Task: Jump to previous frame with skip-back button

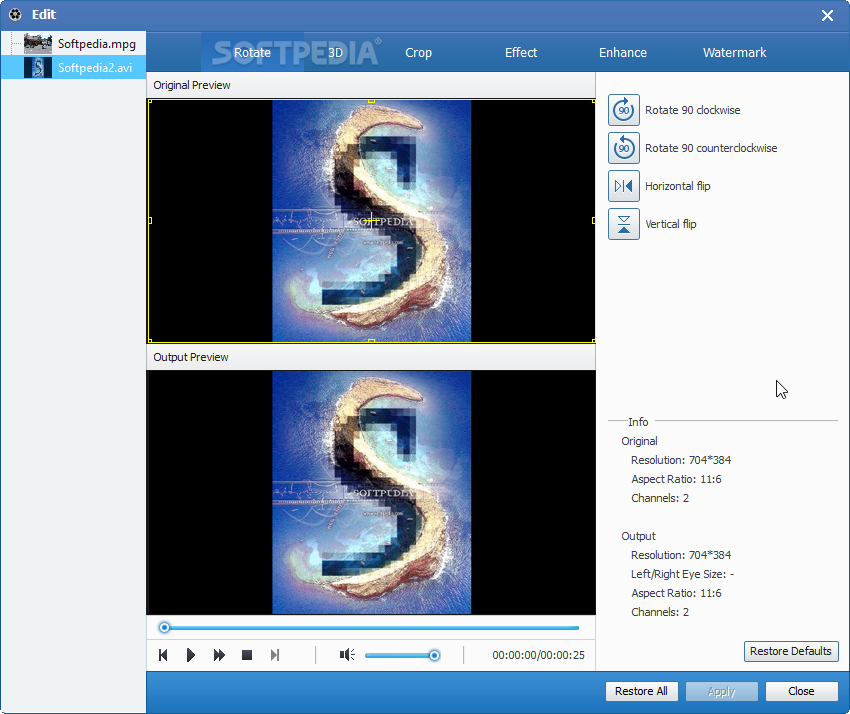Action: (163, 655)
